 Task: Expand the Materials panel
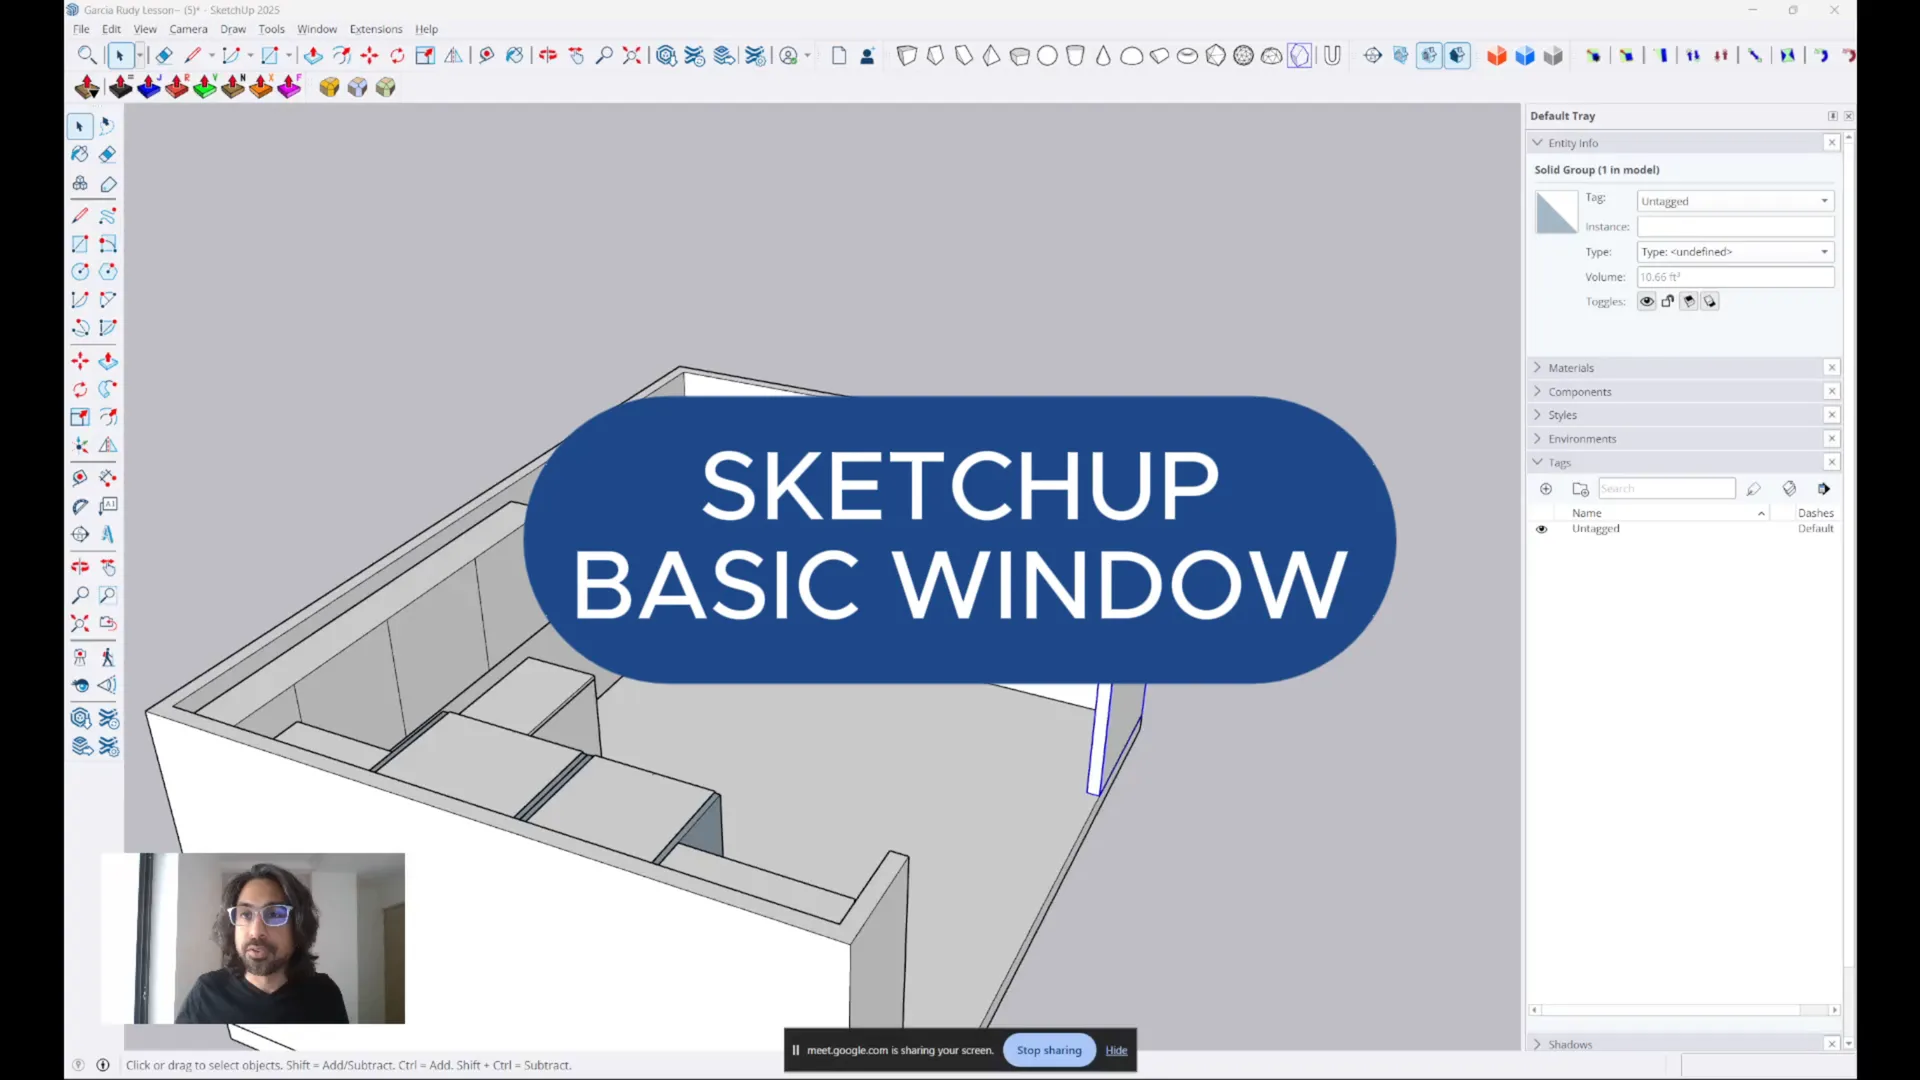(x=1571, y=368)
